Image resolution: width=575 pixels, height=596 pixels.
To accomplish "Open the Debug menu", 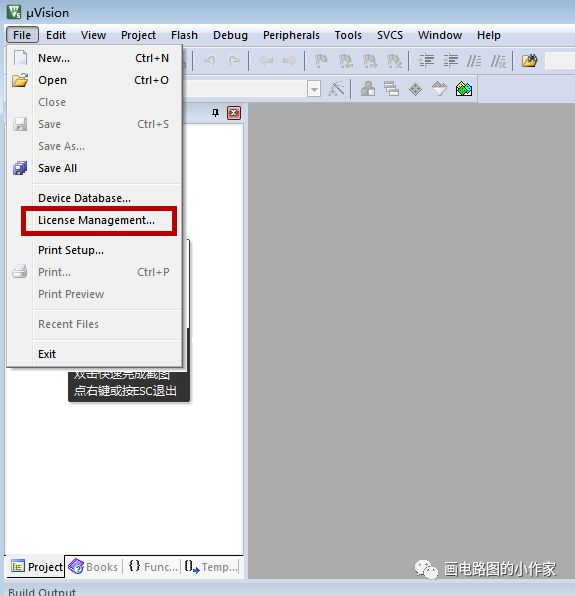I will click(230, 35).
